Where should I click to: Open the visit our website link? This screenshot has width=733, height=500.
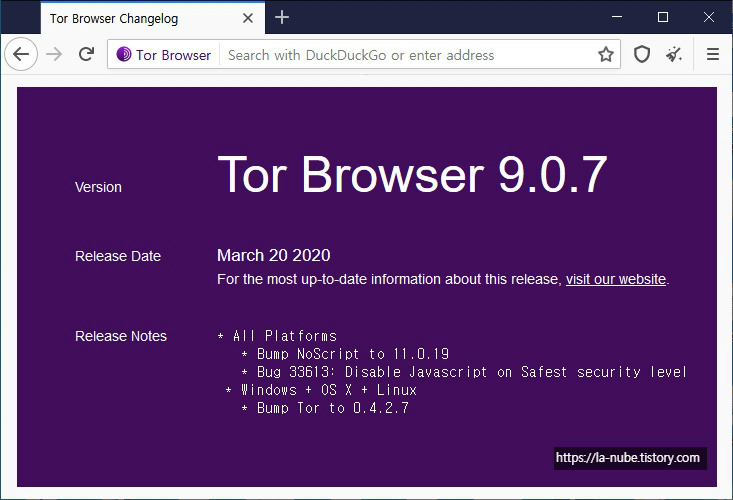coord(616,279)
